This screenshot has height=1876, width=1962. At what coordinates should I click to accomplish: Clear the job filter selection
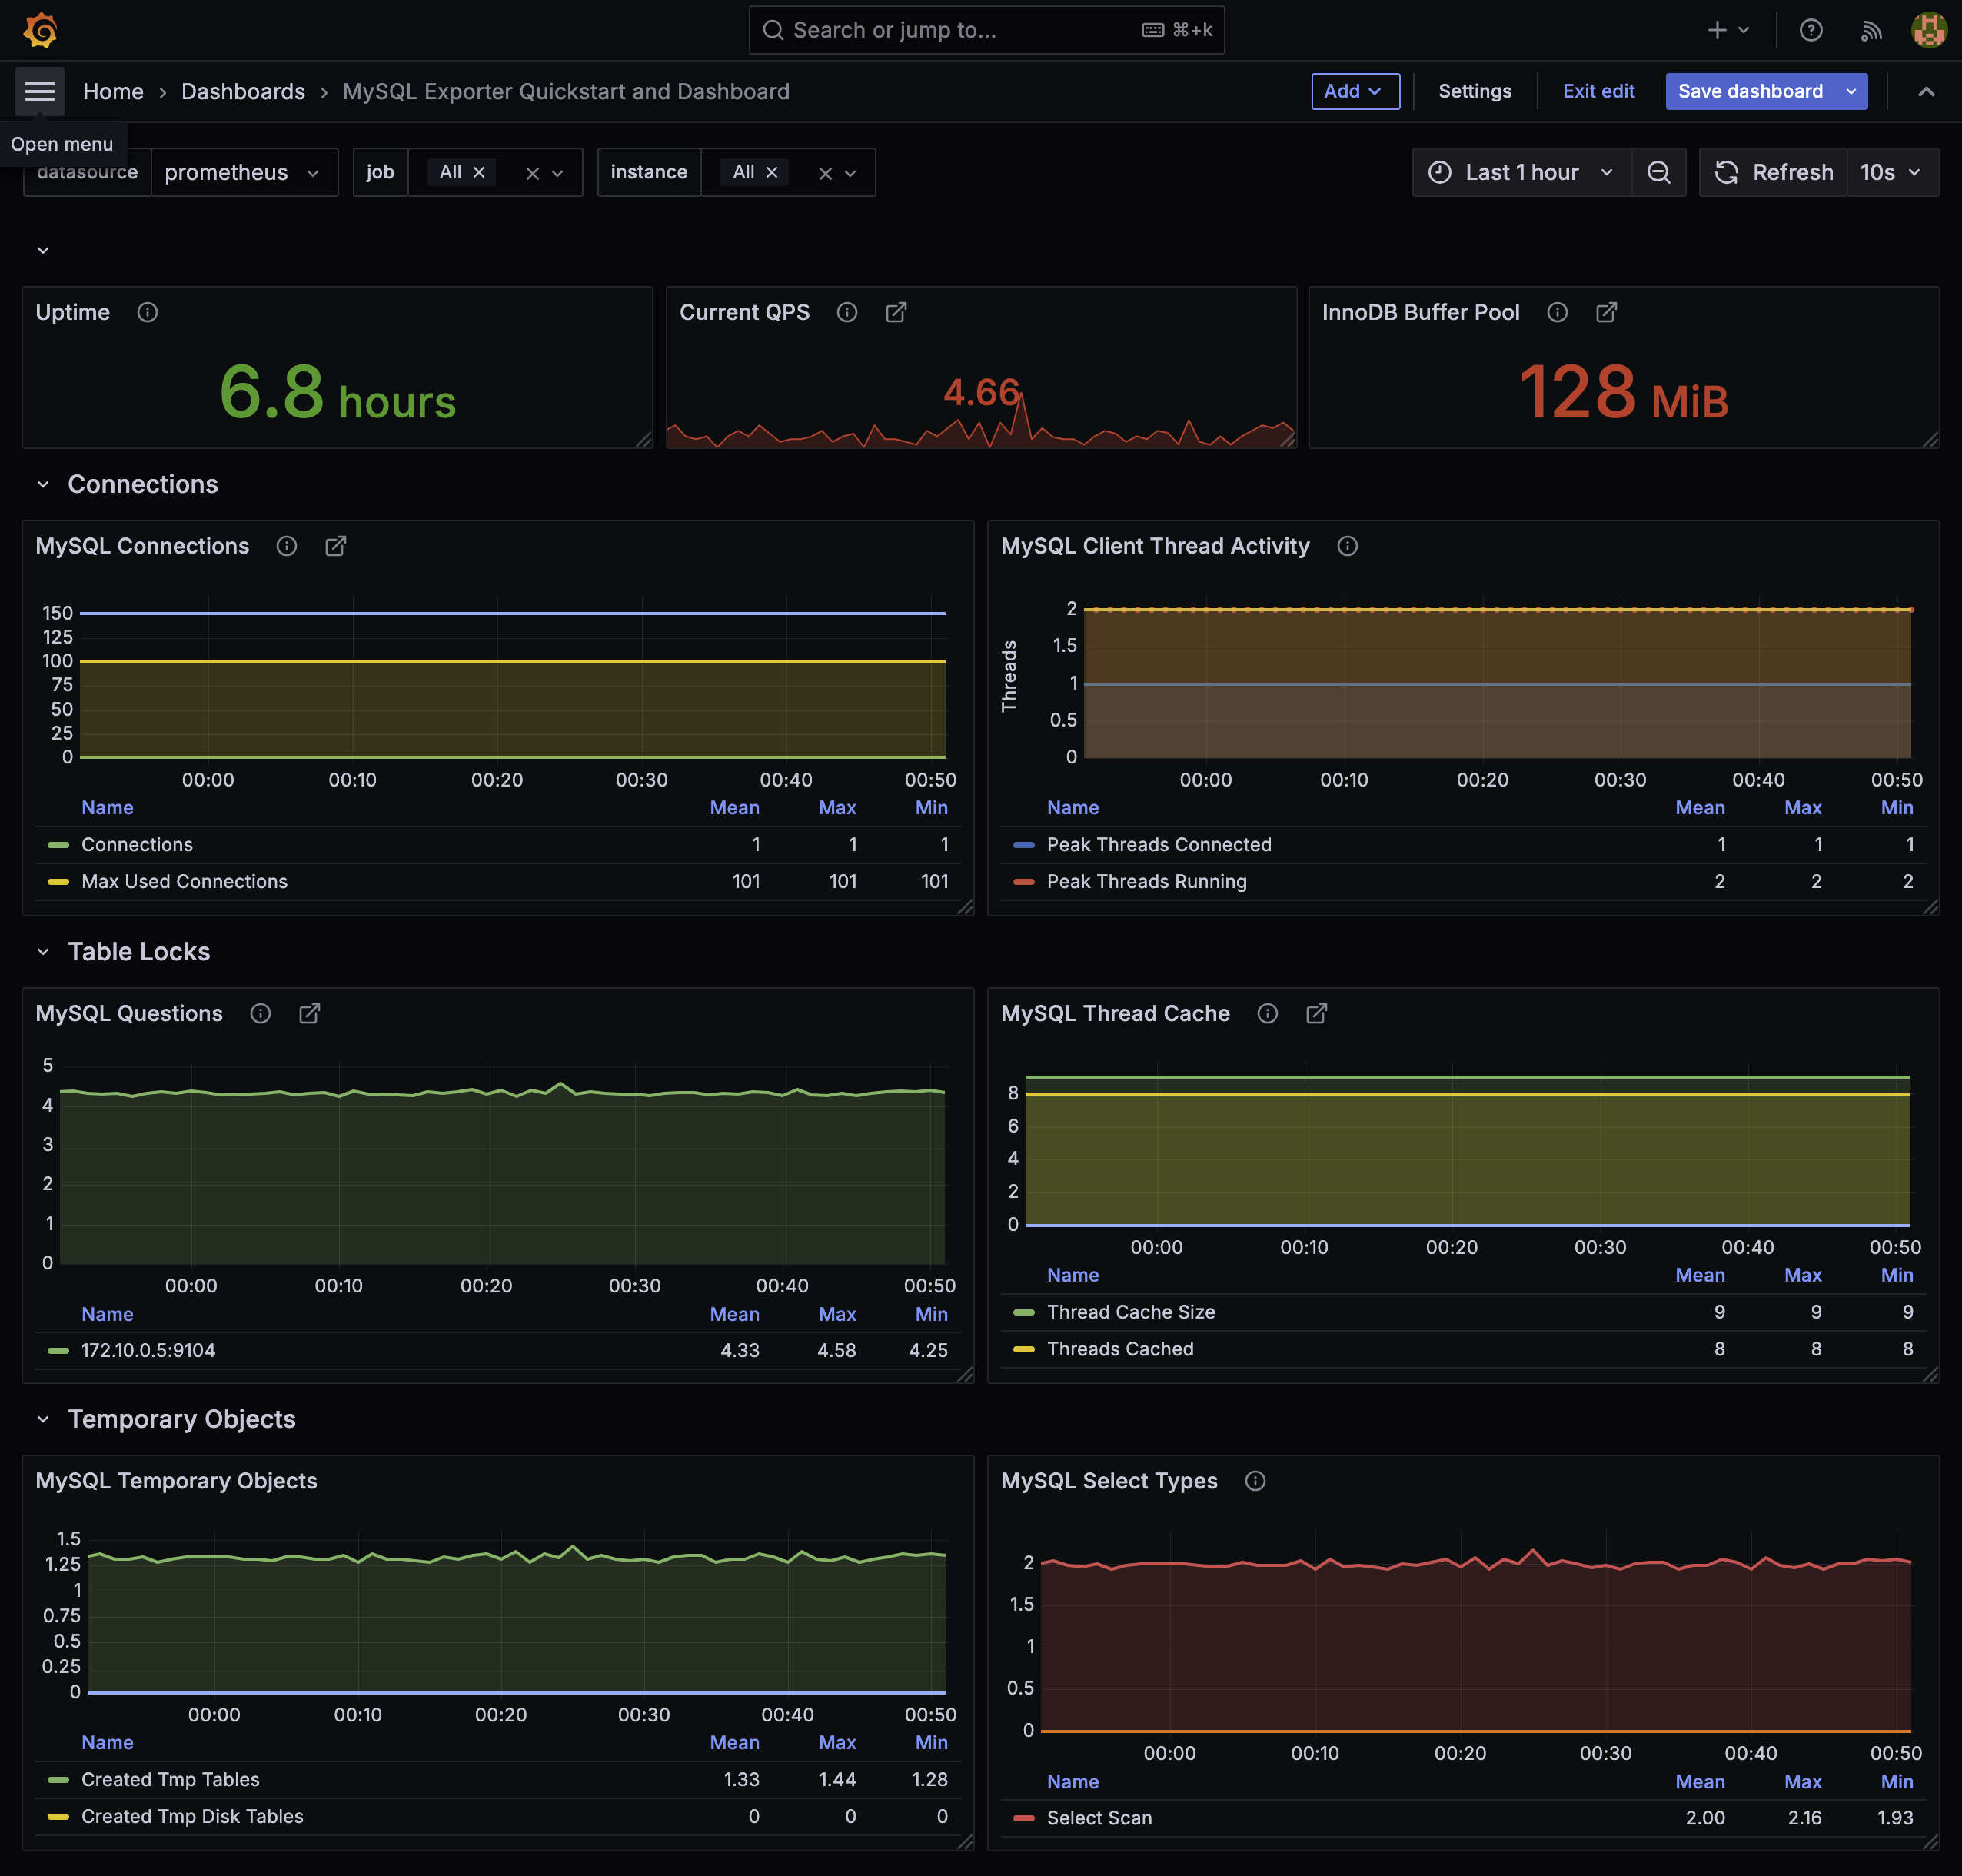click(532, 173)
